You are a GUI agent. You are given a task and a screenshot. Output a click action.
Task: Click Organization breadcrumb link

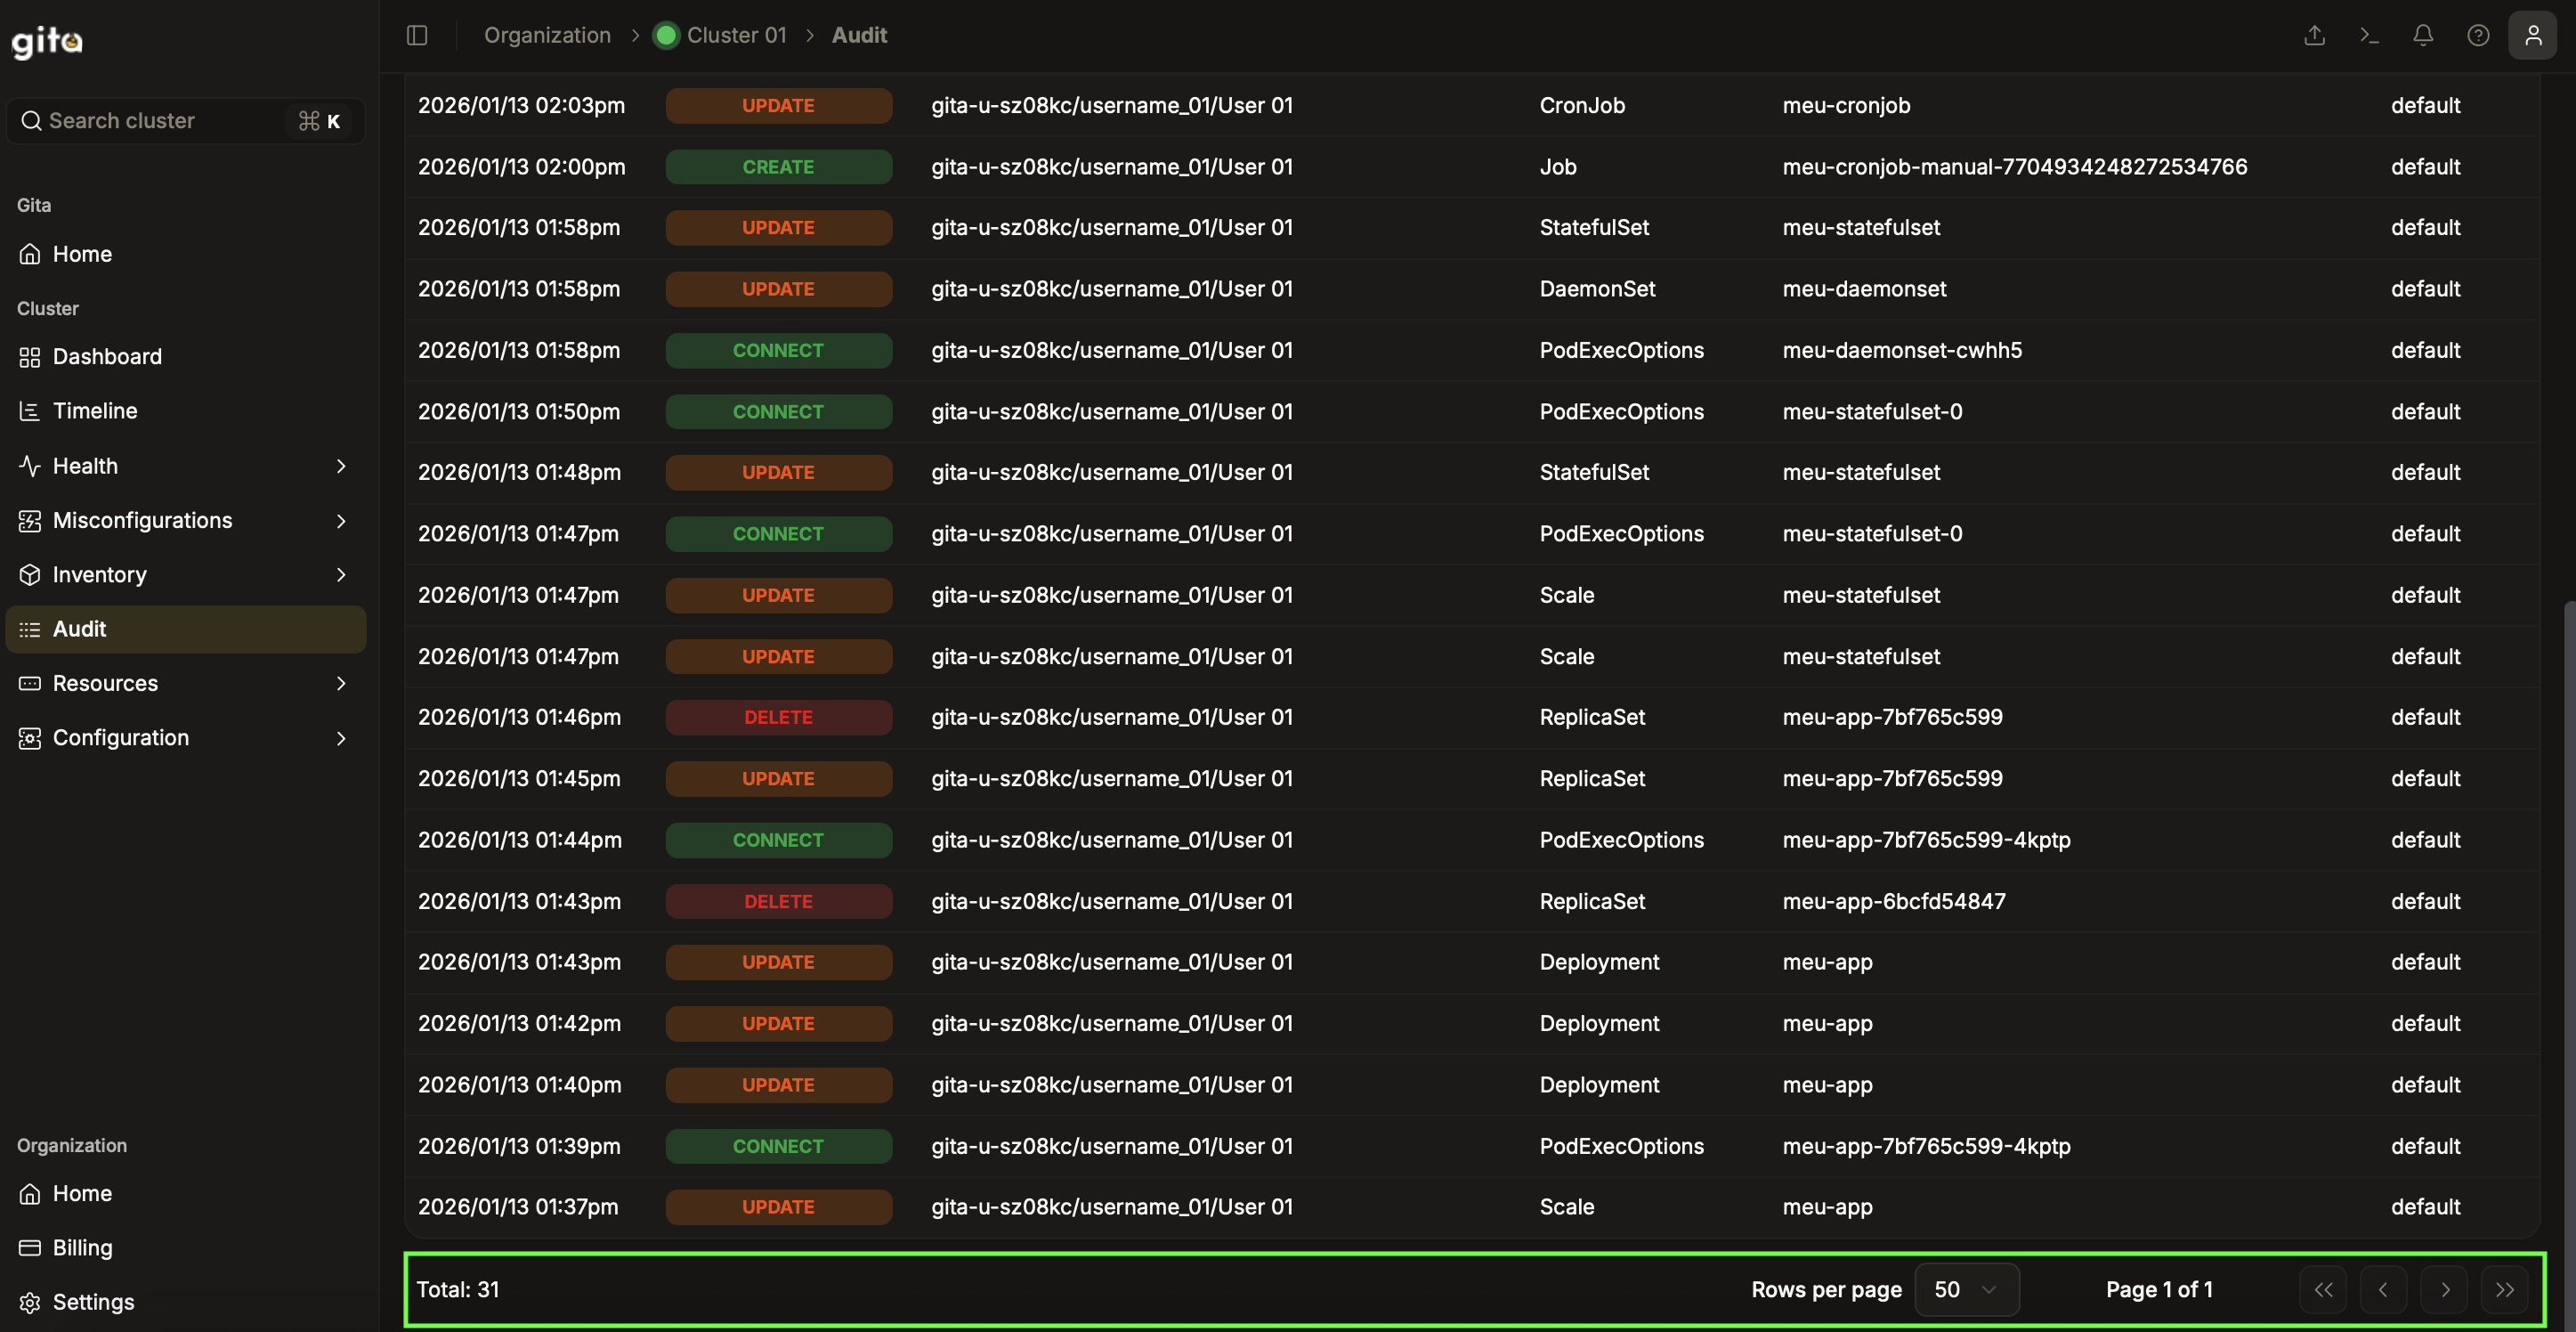click(547, 35)
